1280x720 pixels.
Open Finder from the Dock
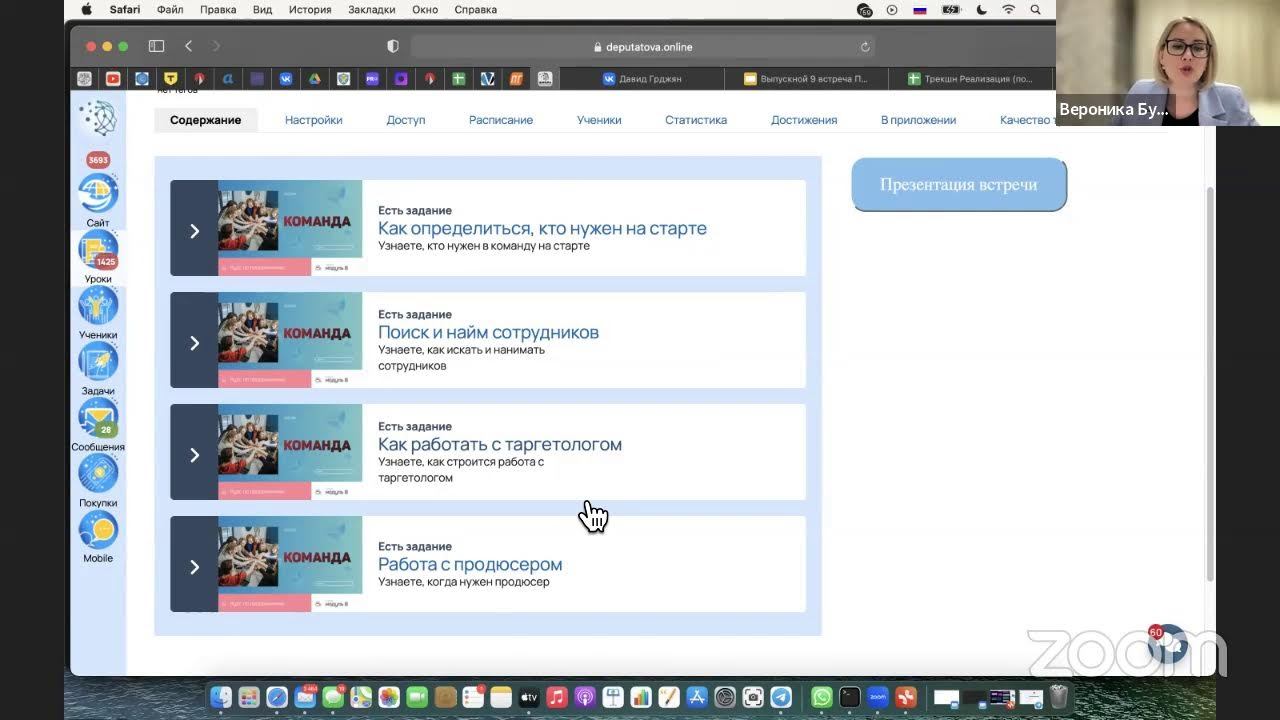pos(221,697)
